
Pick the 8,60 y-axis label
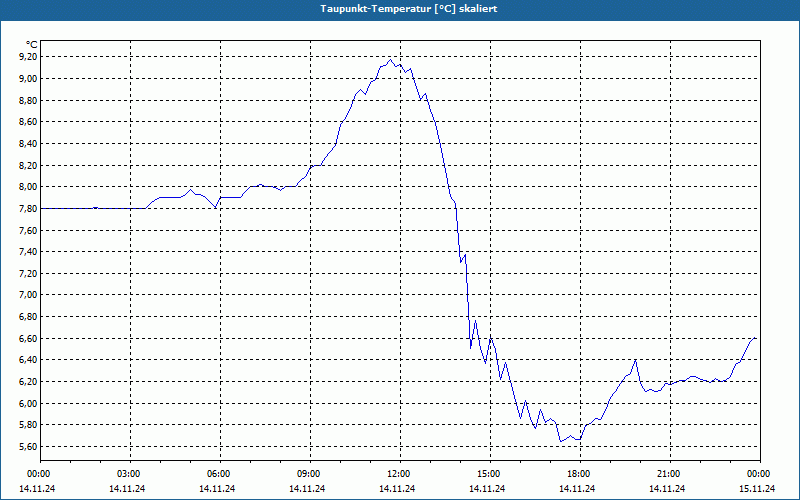(28, 122)
